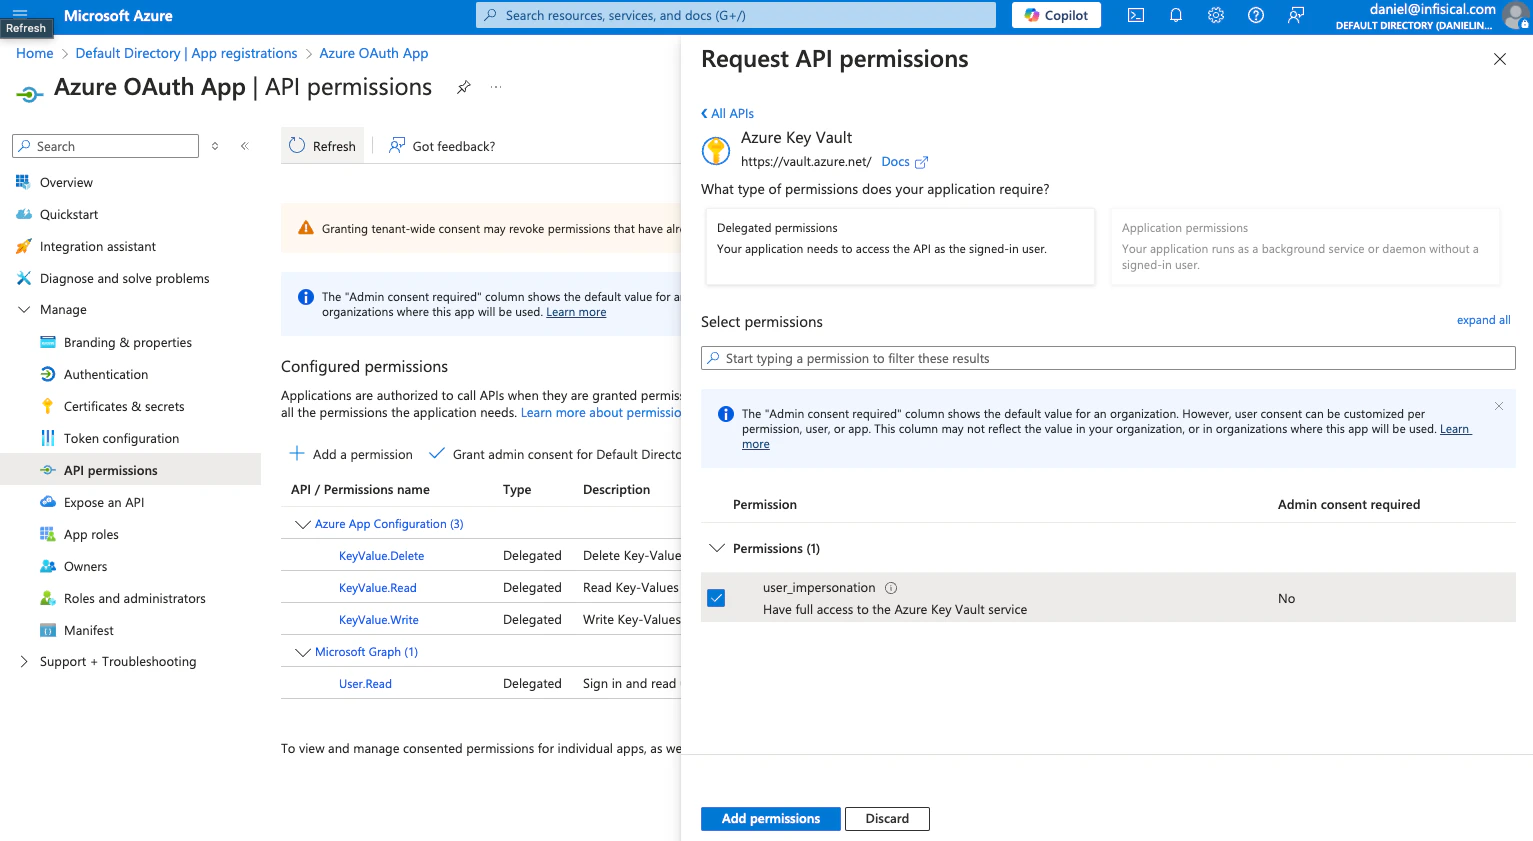Uncheck the user_impersonation checkbox

(x=716, y=598)
